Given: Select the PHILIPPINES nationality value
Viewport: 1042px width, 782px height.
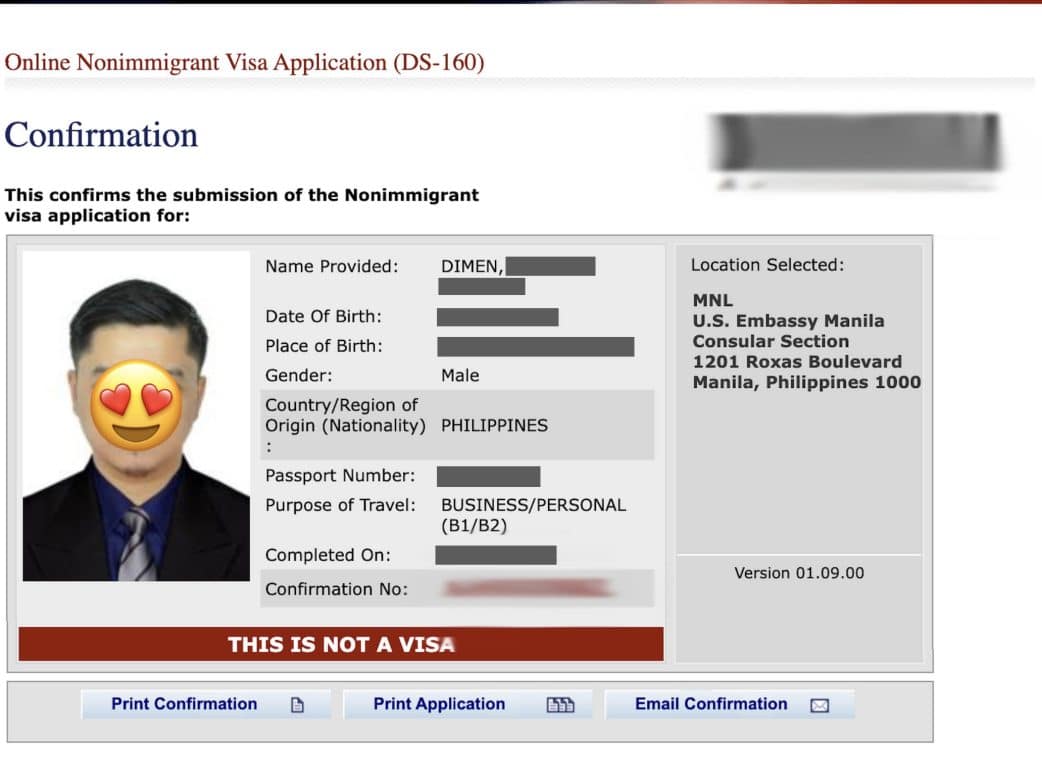Looking at the screenshot, I should tap(494, 425).
